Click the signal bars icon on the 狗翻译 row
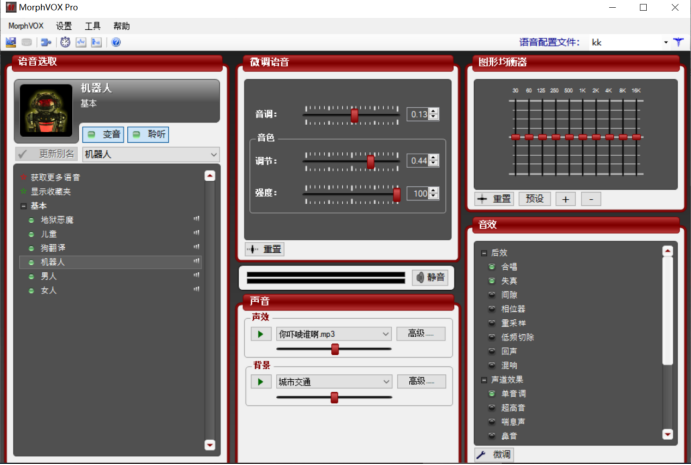Screen dimensions: 691x465 (x=197, y=247)
